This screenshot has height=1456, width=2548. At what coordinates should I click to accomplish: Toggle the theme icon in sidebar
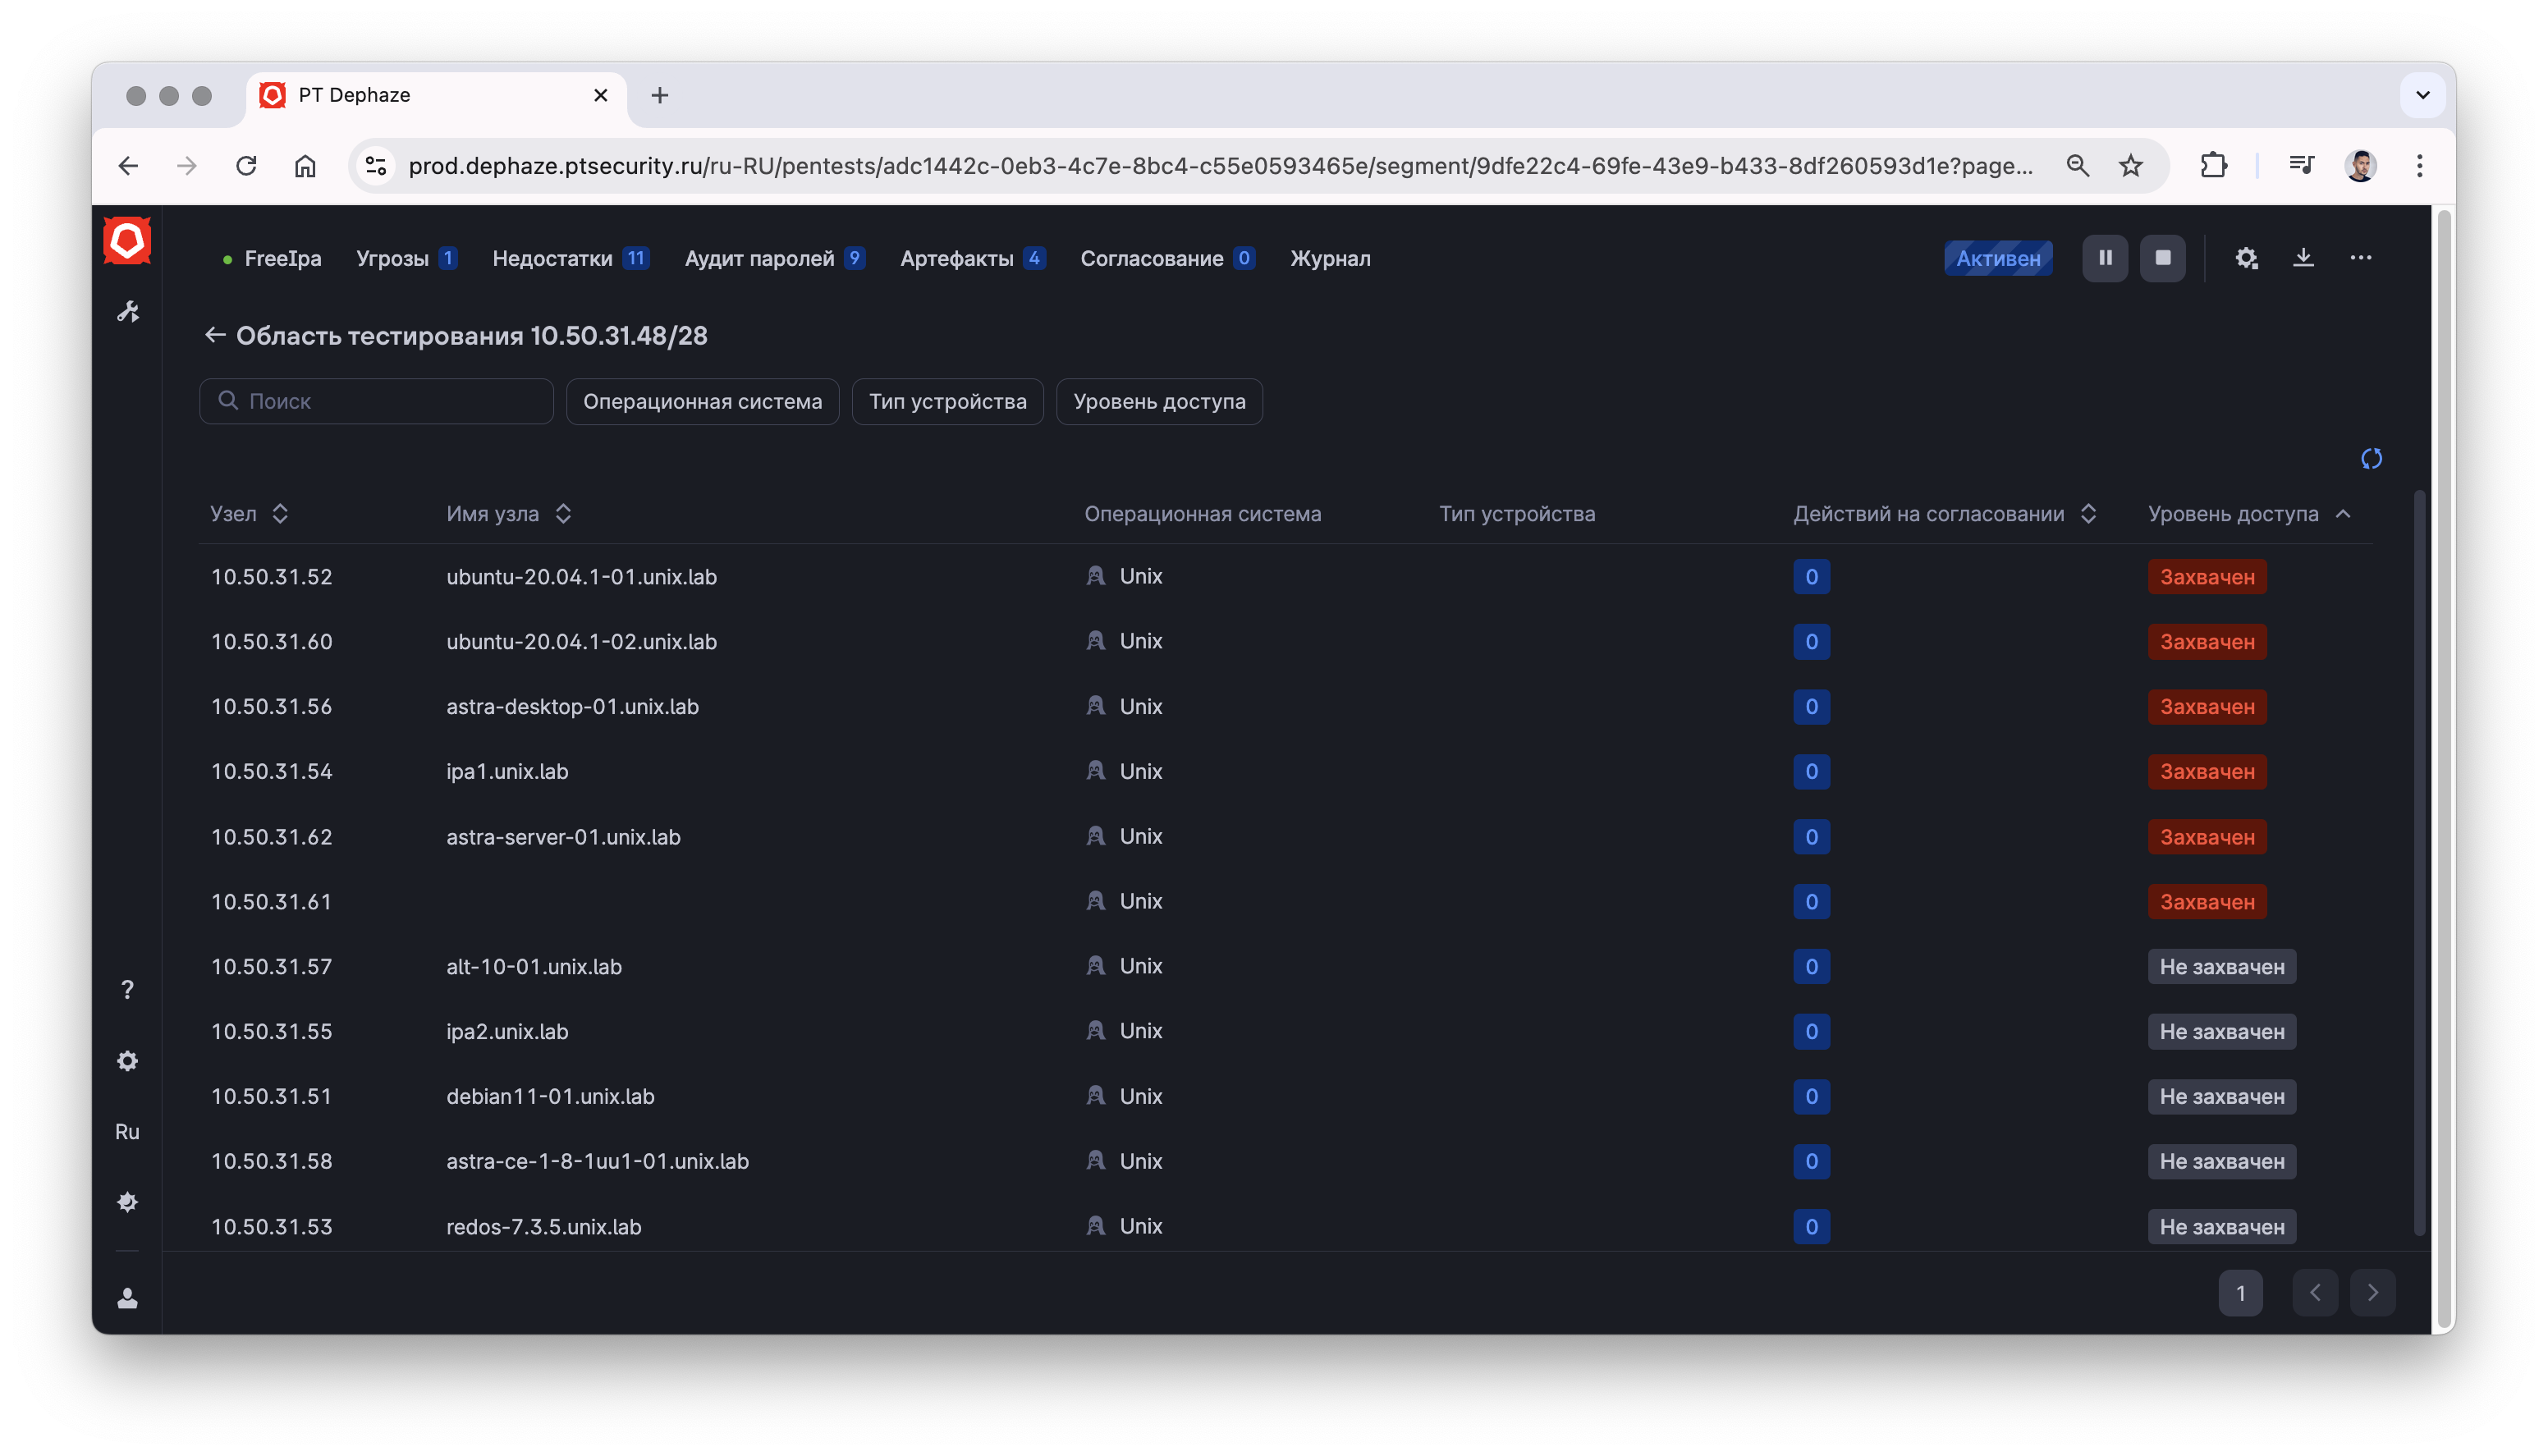pos(127,1202)
